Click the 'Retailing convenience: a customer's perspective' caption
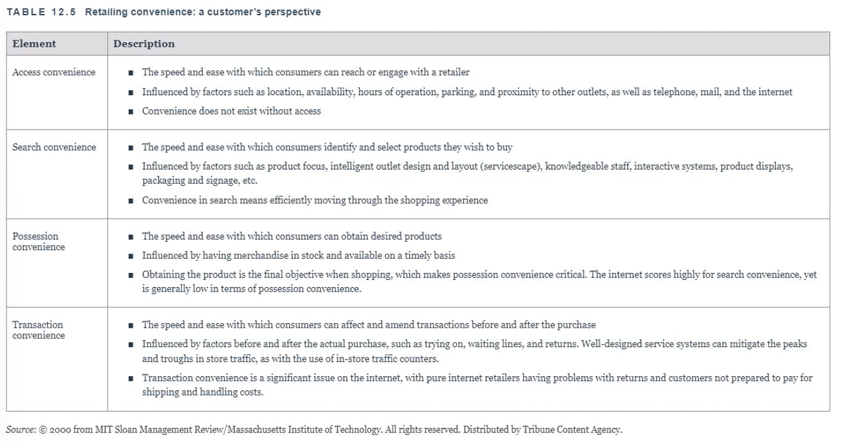Viewport: 842px width, 447px height. click(203, 12)
